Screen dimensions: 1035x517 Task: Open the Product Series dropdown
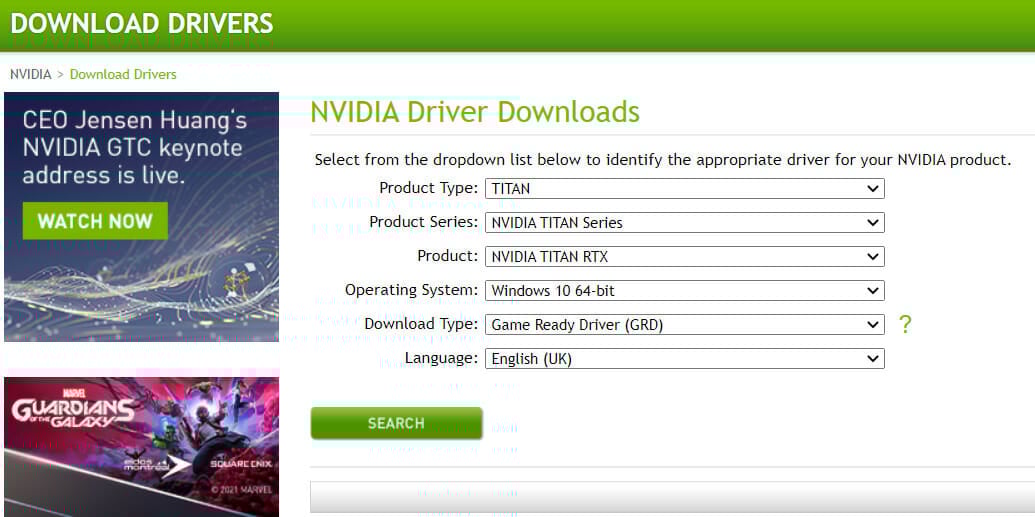[684, 223]
